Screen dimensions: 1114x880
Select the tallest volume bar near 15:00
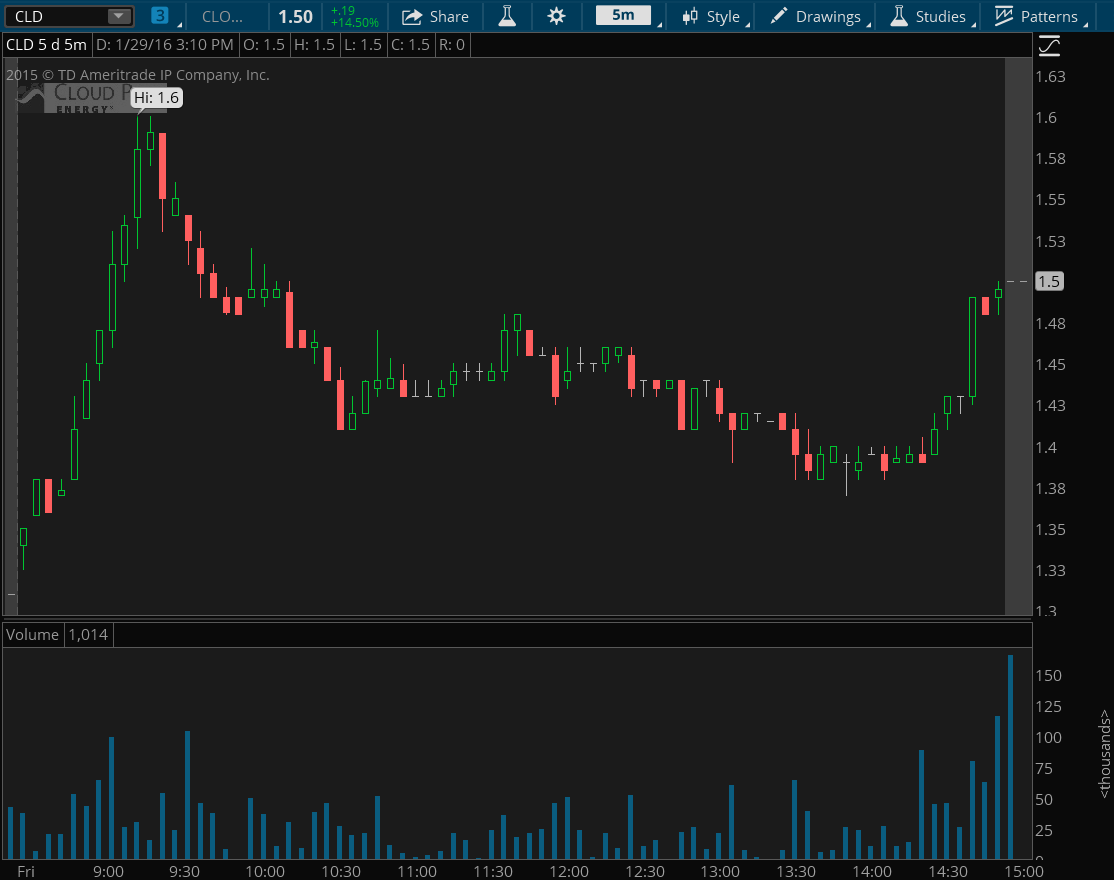pos(1010,756)
